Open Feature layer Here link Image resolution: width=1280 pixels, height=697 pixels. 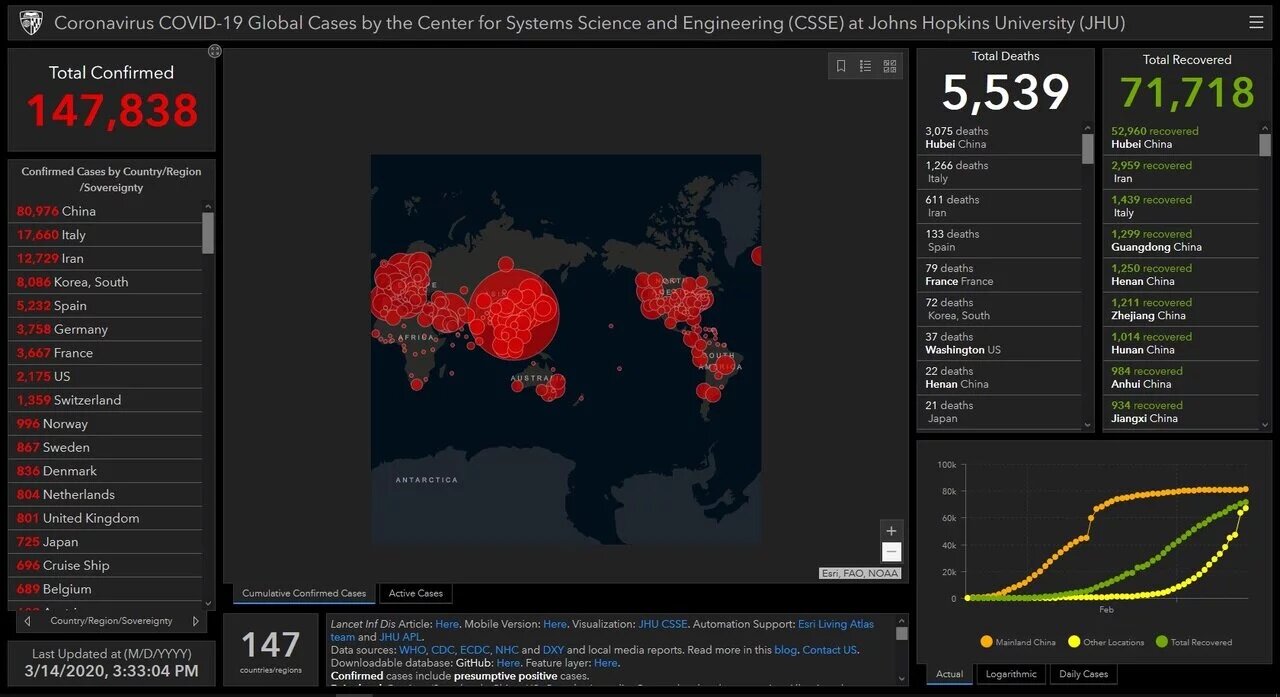(x=605, y=663)
